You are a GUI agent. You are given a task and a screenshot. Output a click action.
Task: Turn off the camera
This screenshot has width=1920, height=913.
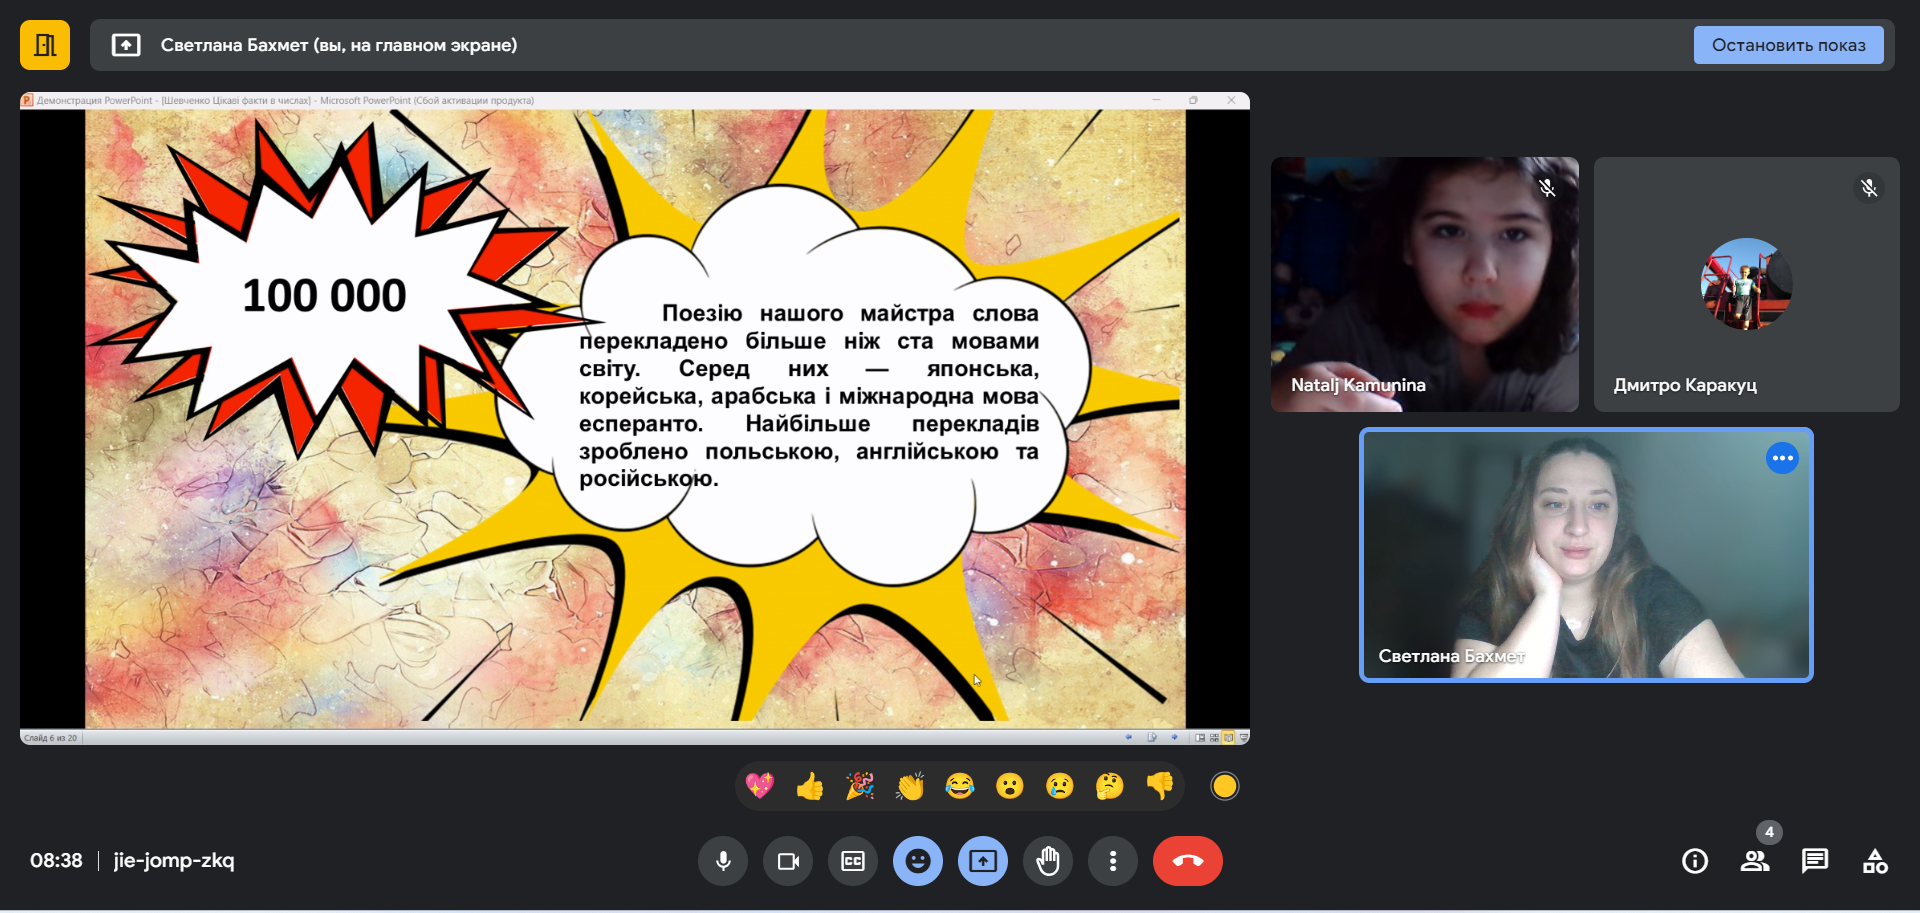point(788,861)
